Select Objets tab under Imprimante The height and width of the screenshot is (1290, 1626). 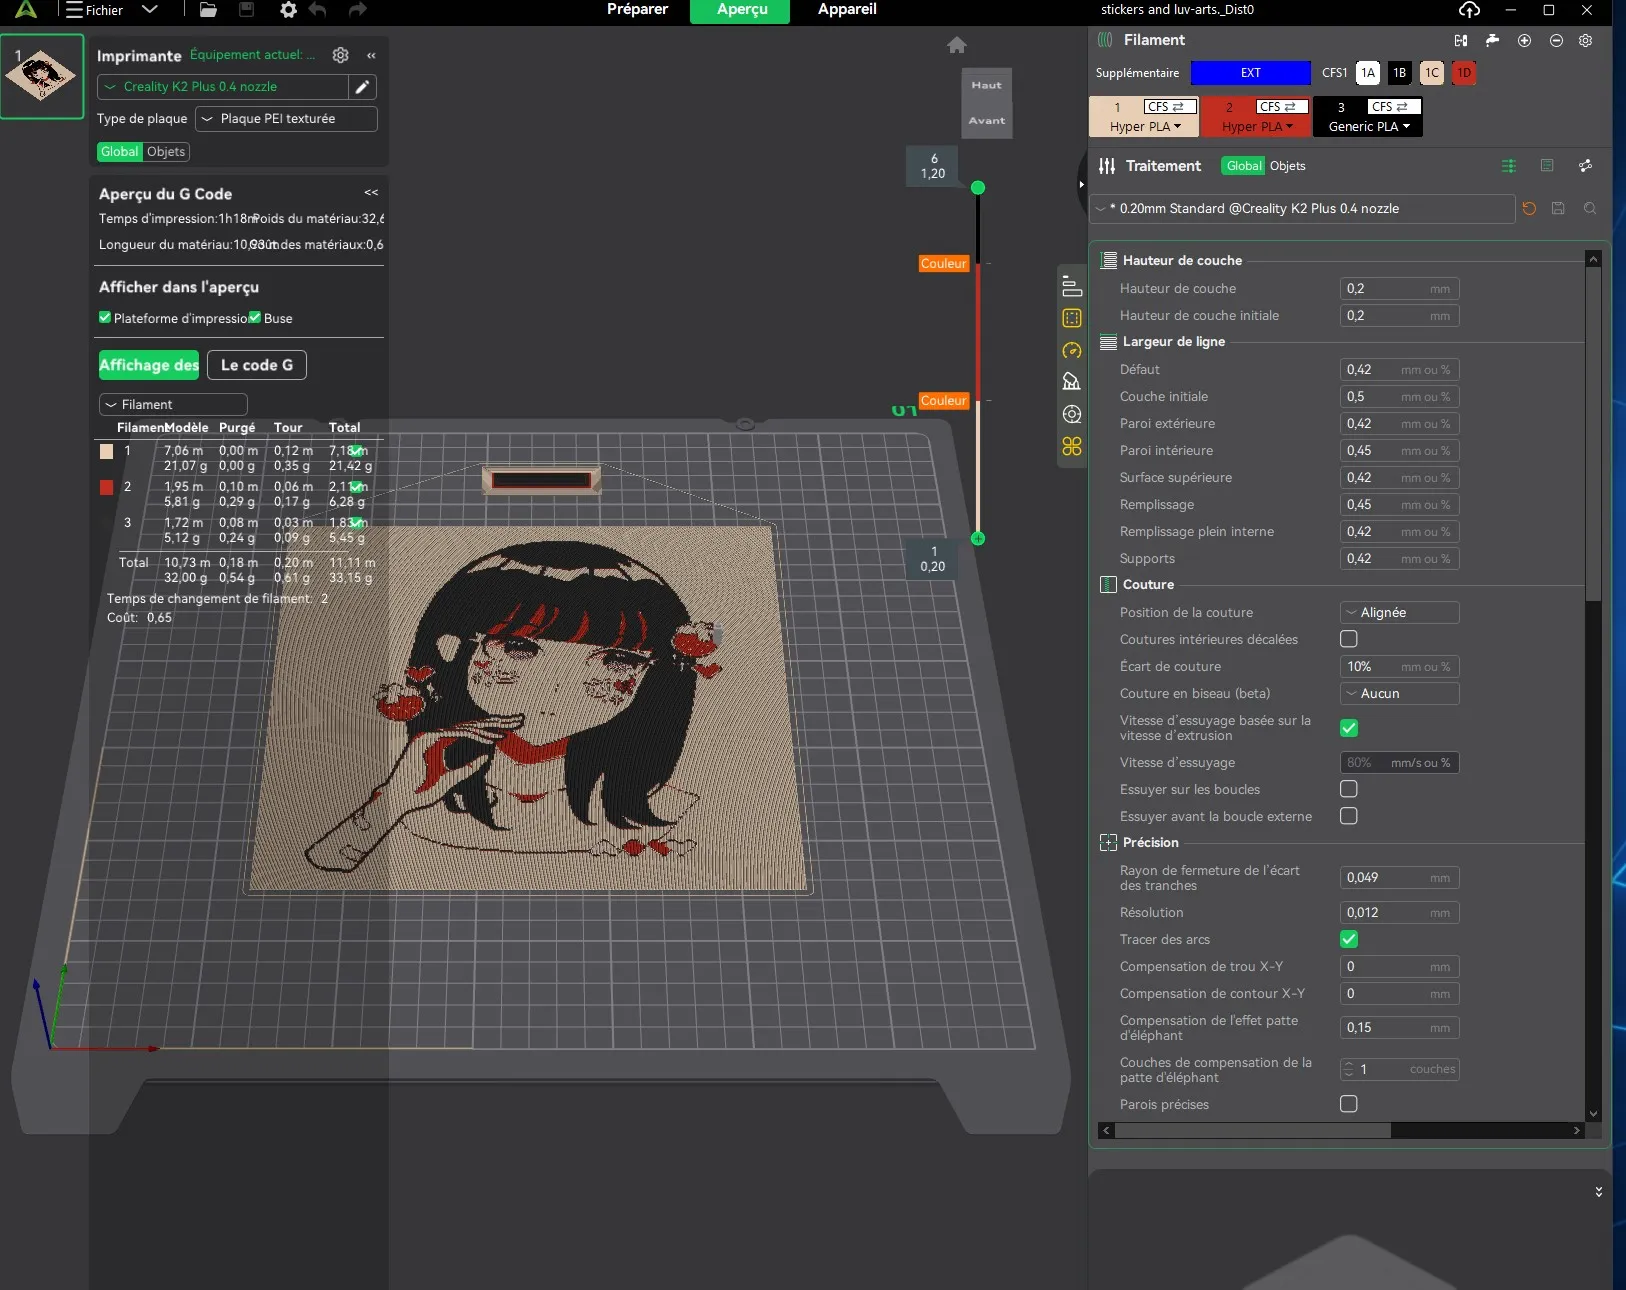(166, 152)
